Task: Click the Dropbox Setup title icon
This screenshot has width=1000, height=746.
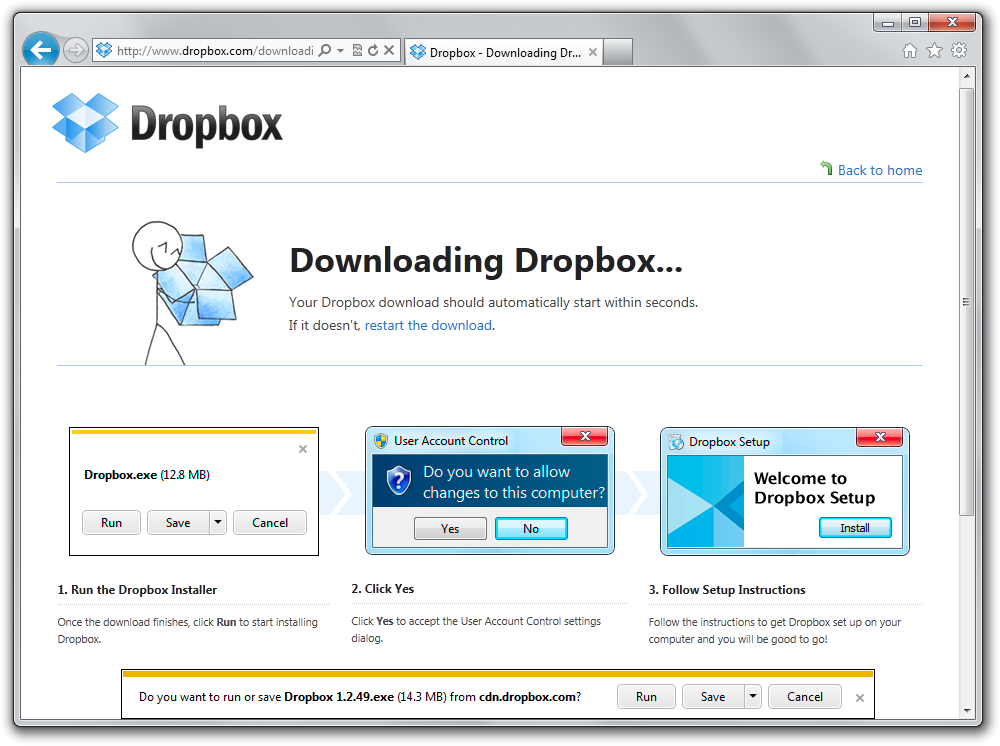Action: [x=675, y=441]
